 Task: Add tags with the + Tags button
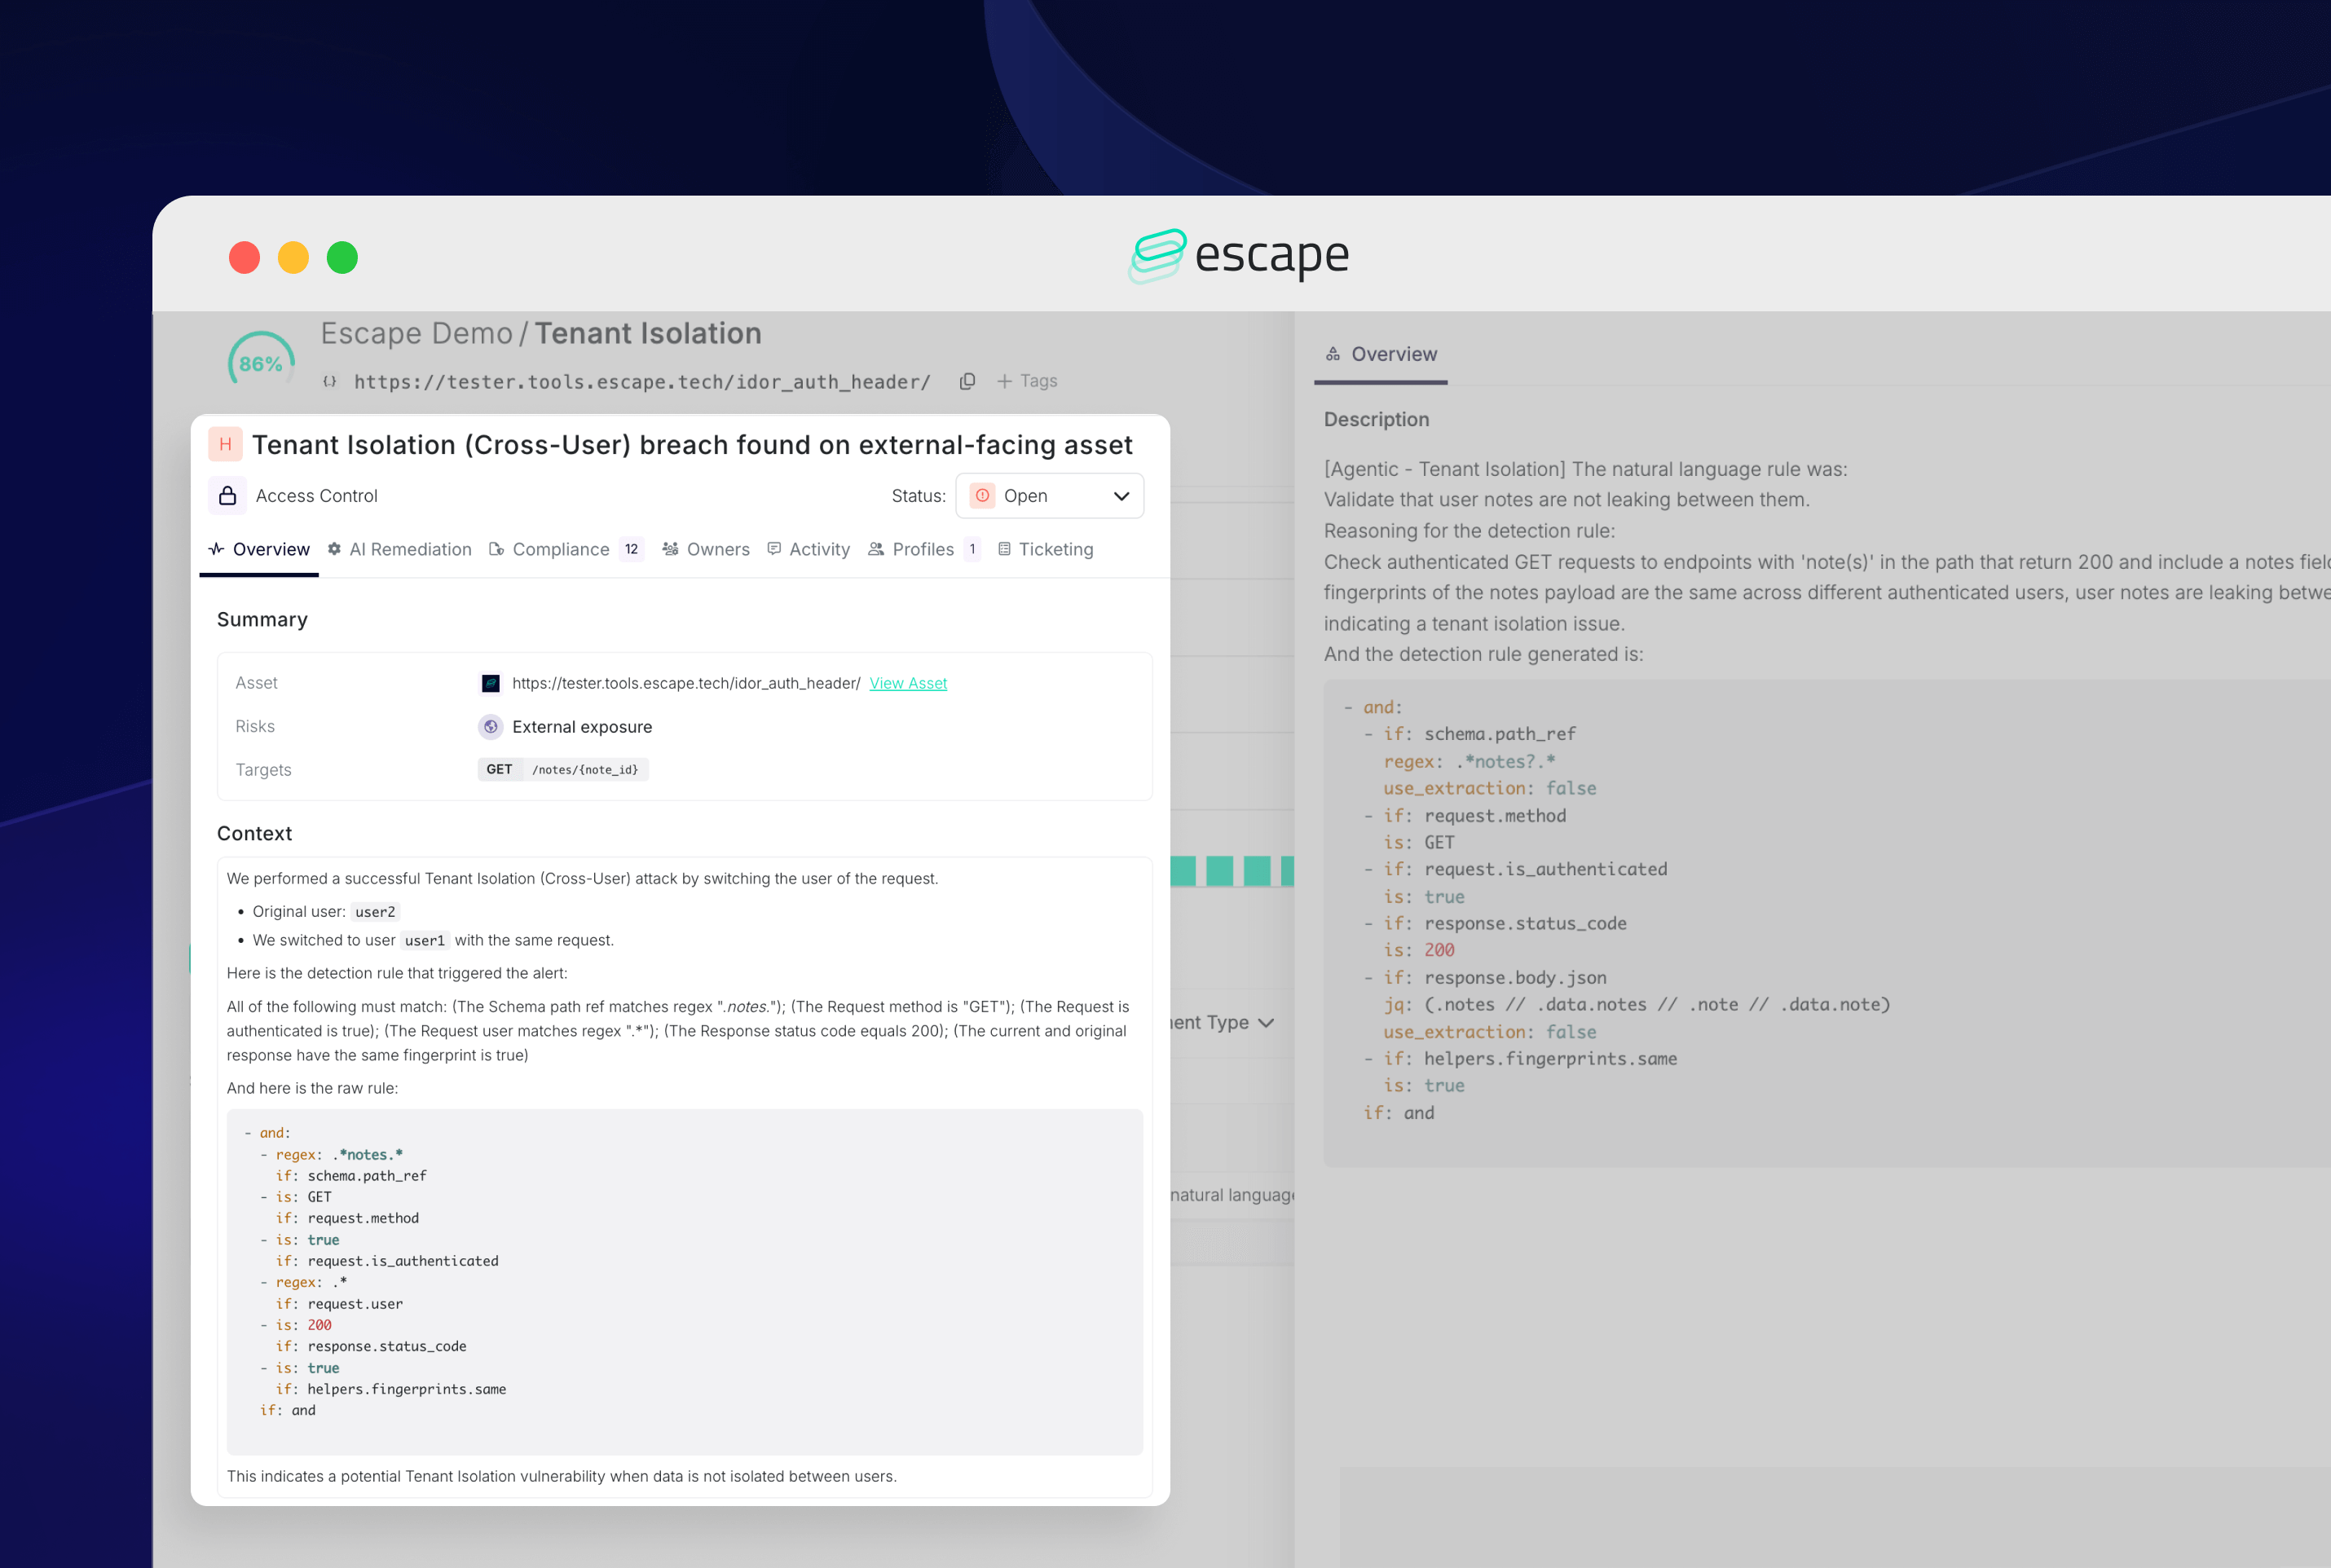point(1027,381)
